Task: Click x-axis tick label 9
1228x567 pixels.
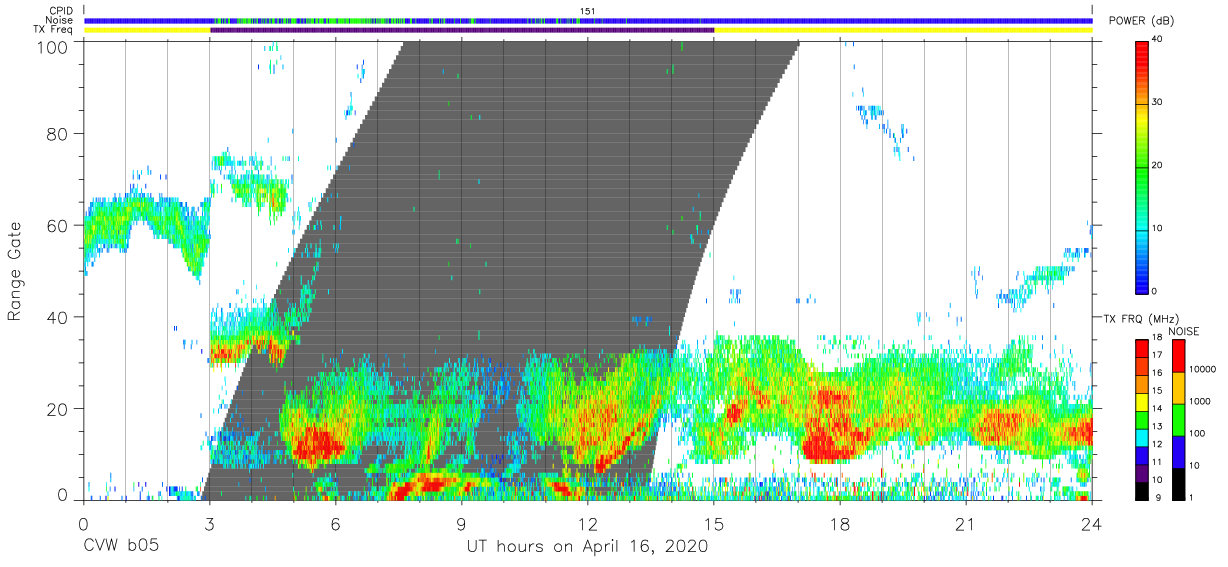Action: click(461, 524)
